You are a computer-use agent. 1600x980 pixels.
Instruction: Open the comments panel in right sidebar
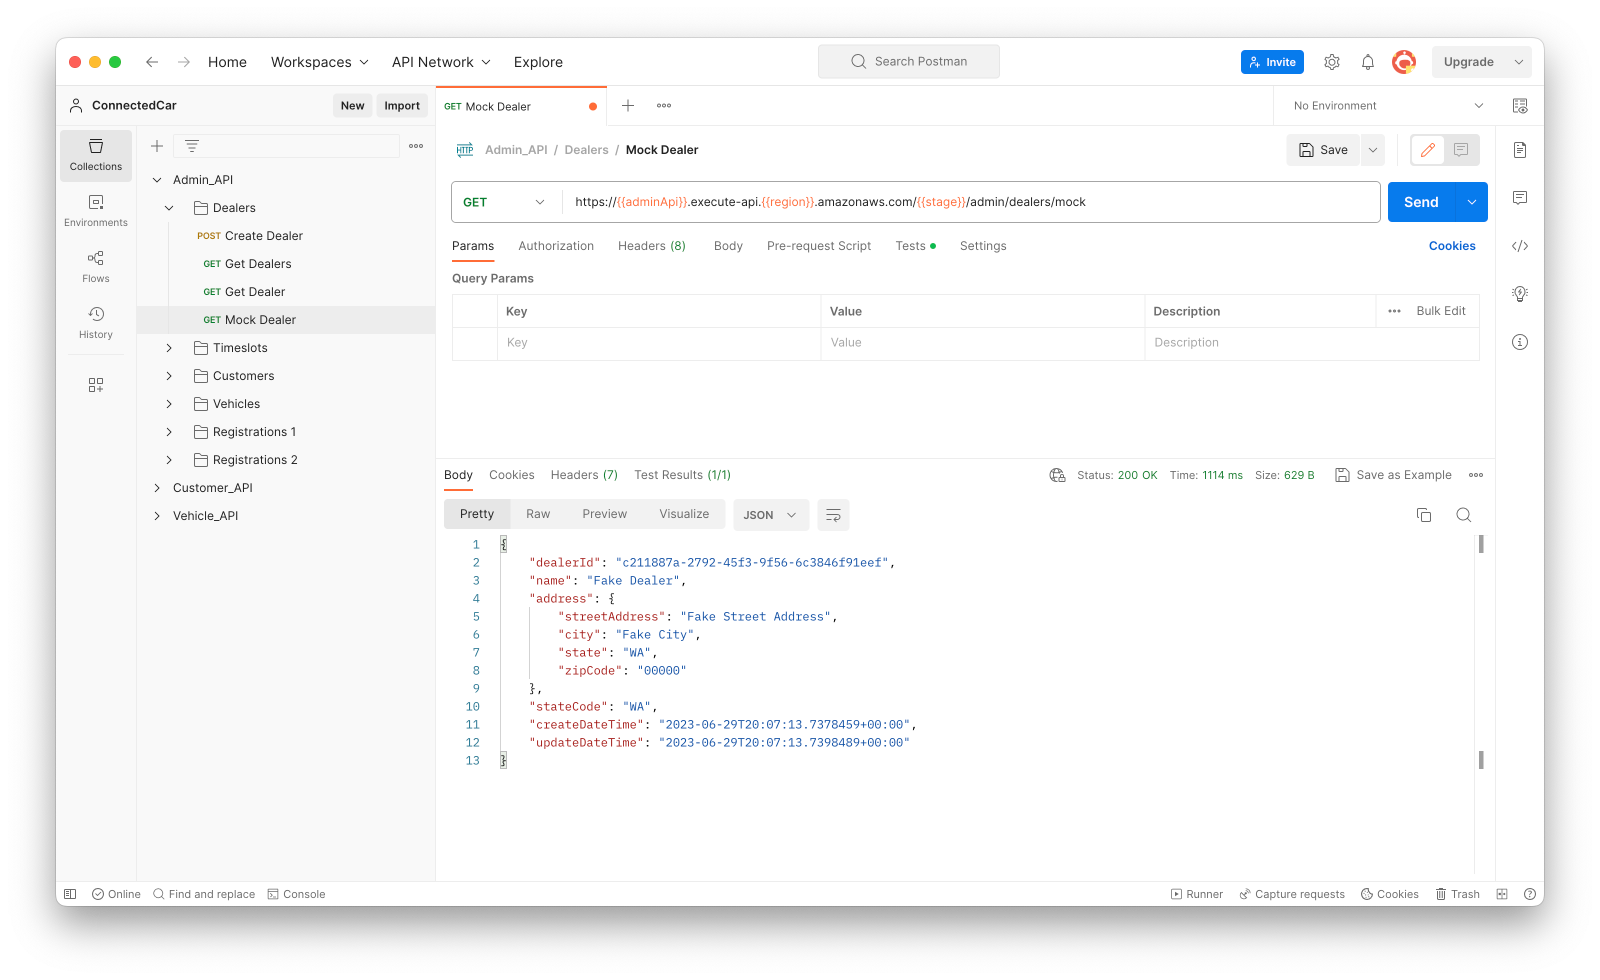pos(1520,198)
